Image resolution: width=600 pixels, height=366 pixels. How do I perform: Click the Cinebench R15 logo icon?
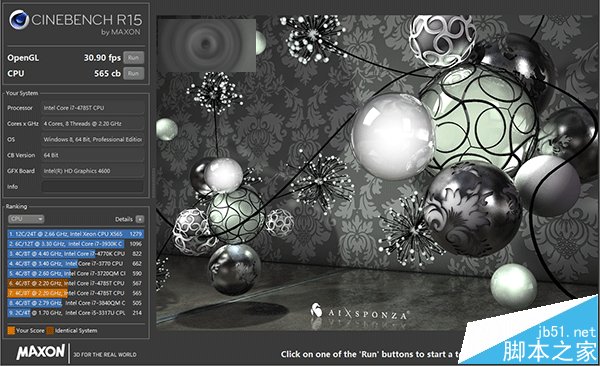(x=19, y=20)
